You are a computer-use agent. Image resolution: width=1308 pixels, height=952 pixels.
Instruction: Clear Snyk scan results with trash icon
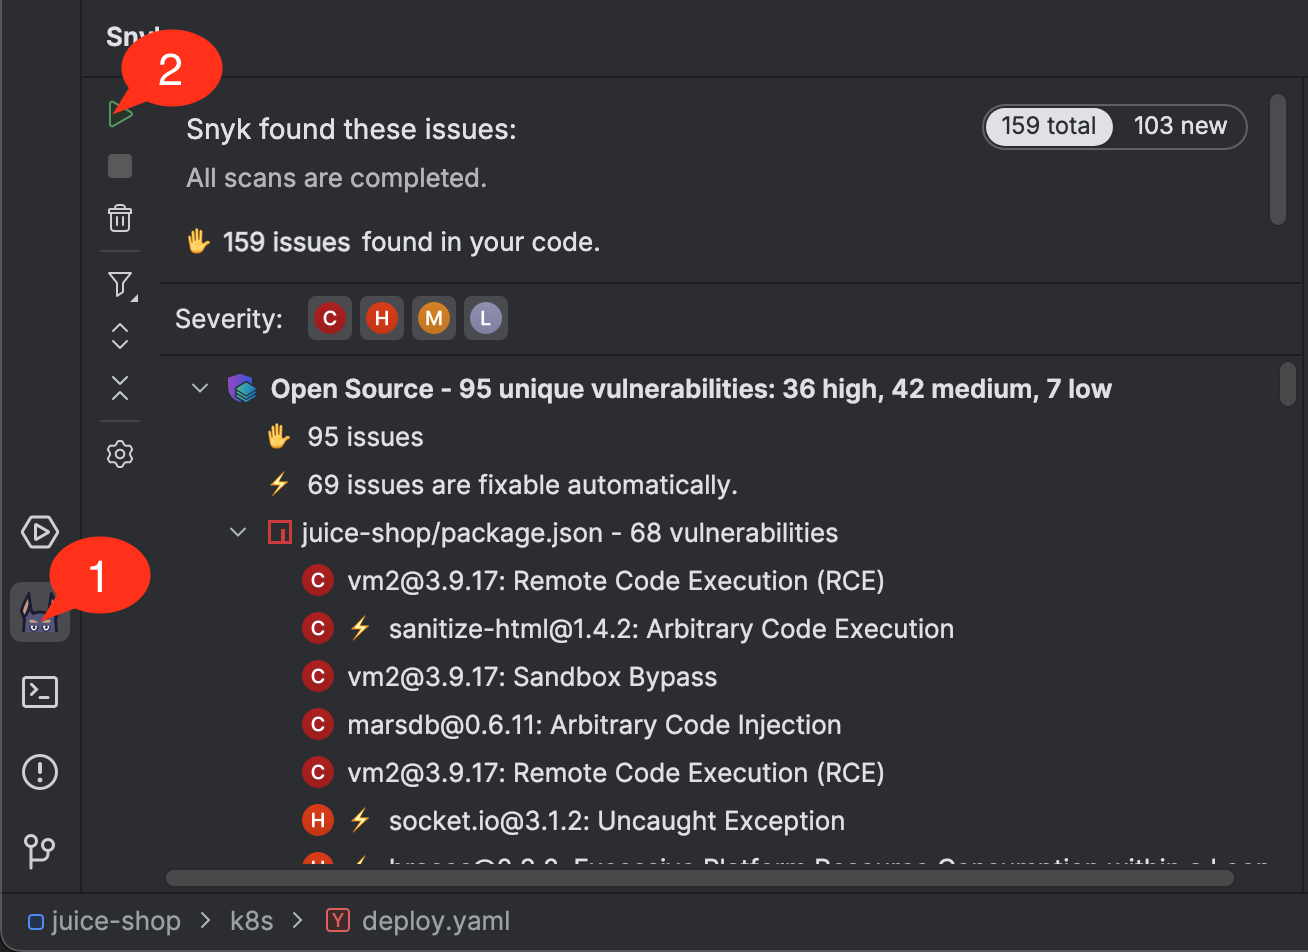(120, 219)
